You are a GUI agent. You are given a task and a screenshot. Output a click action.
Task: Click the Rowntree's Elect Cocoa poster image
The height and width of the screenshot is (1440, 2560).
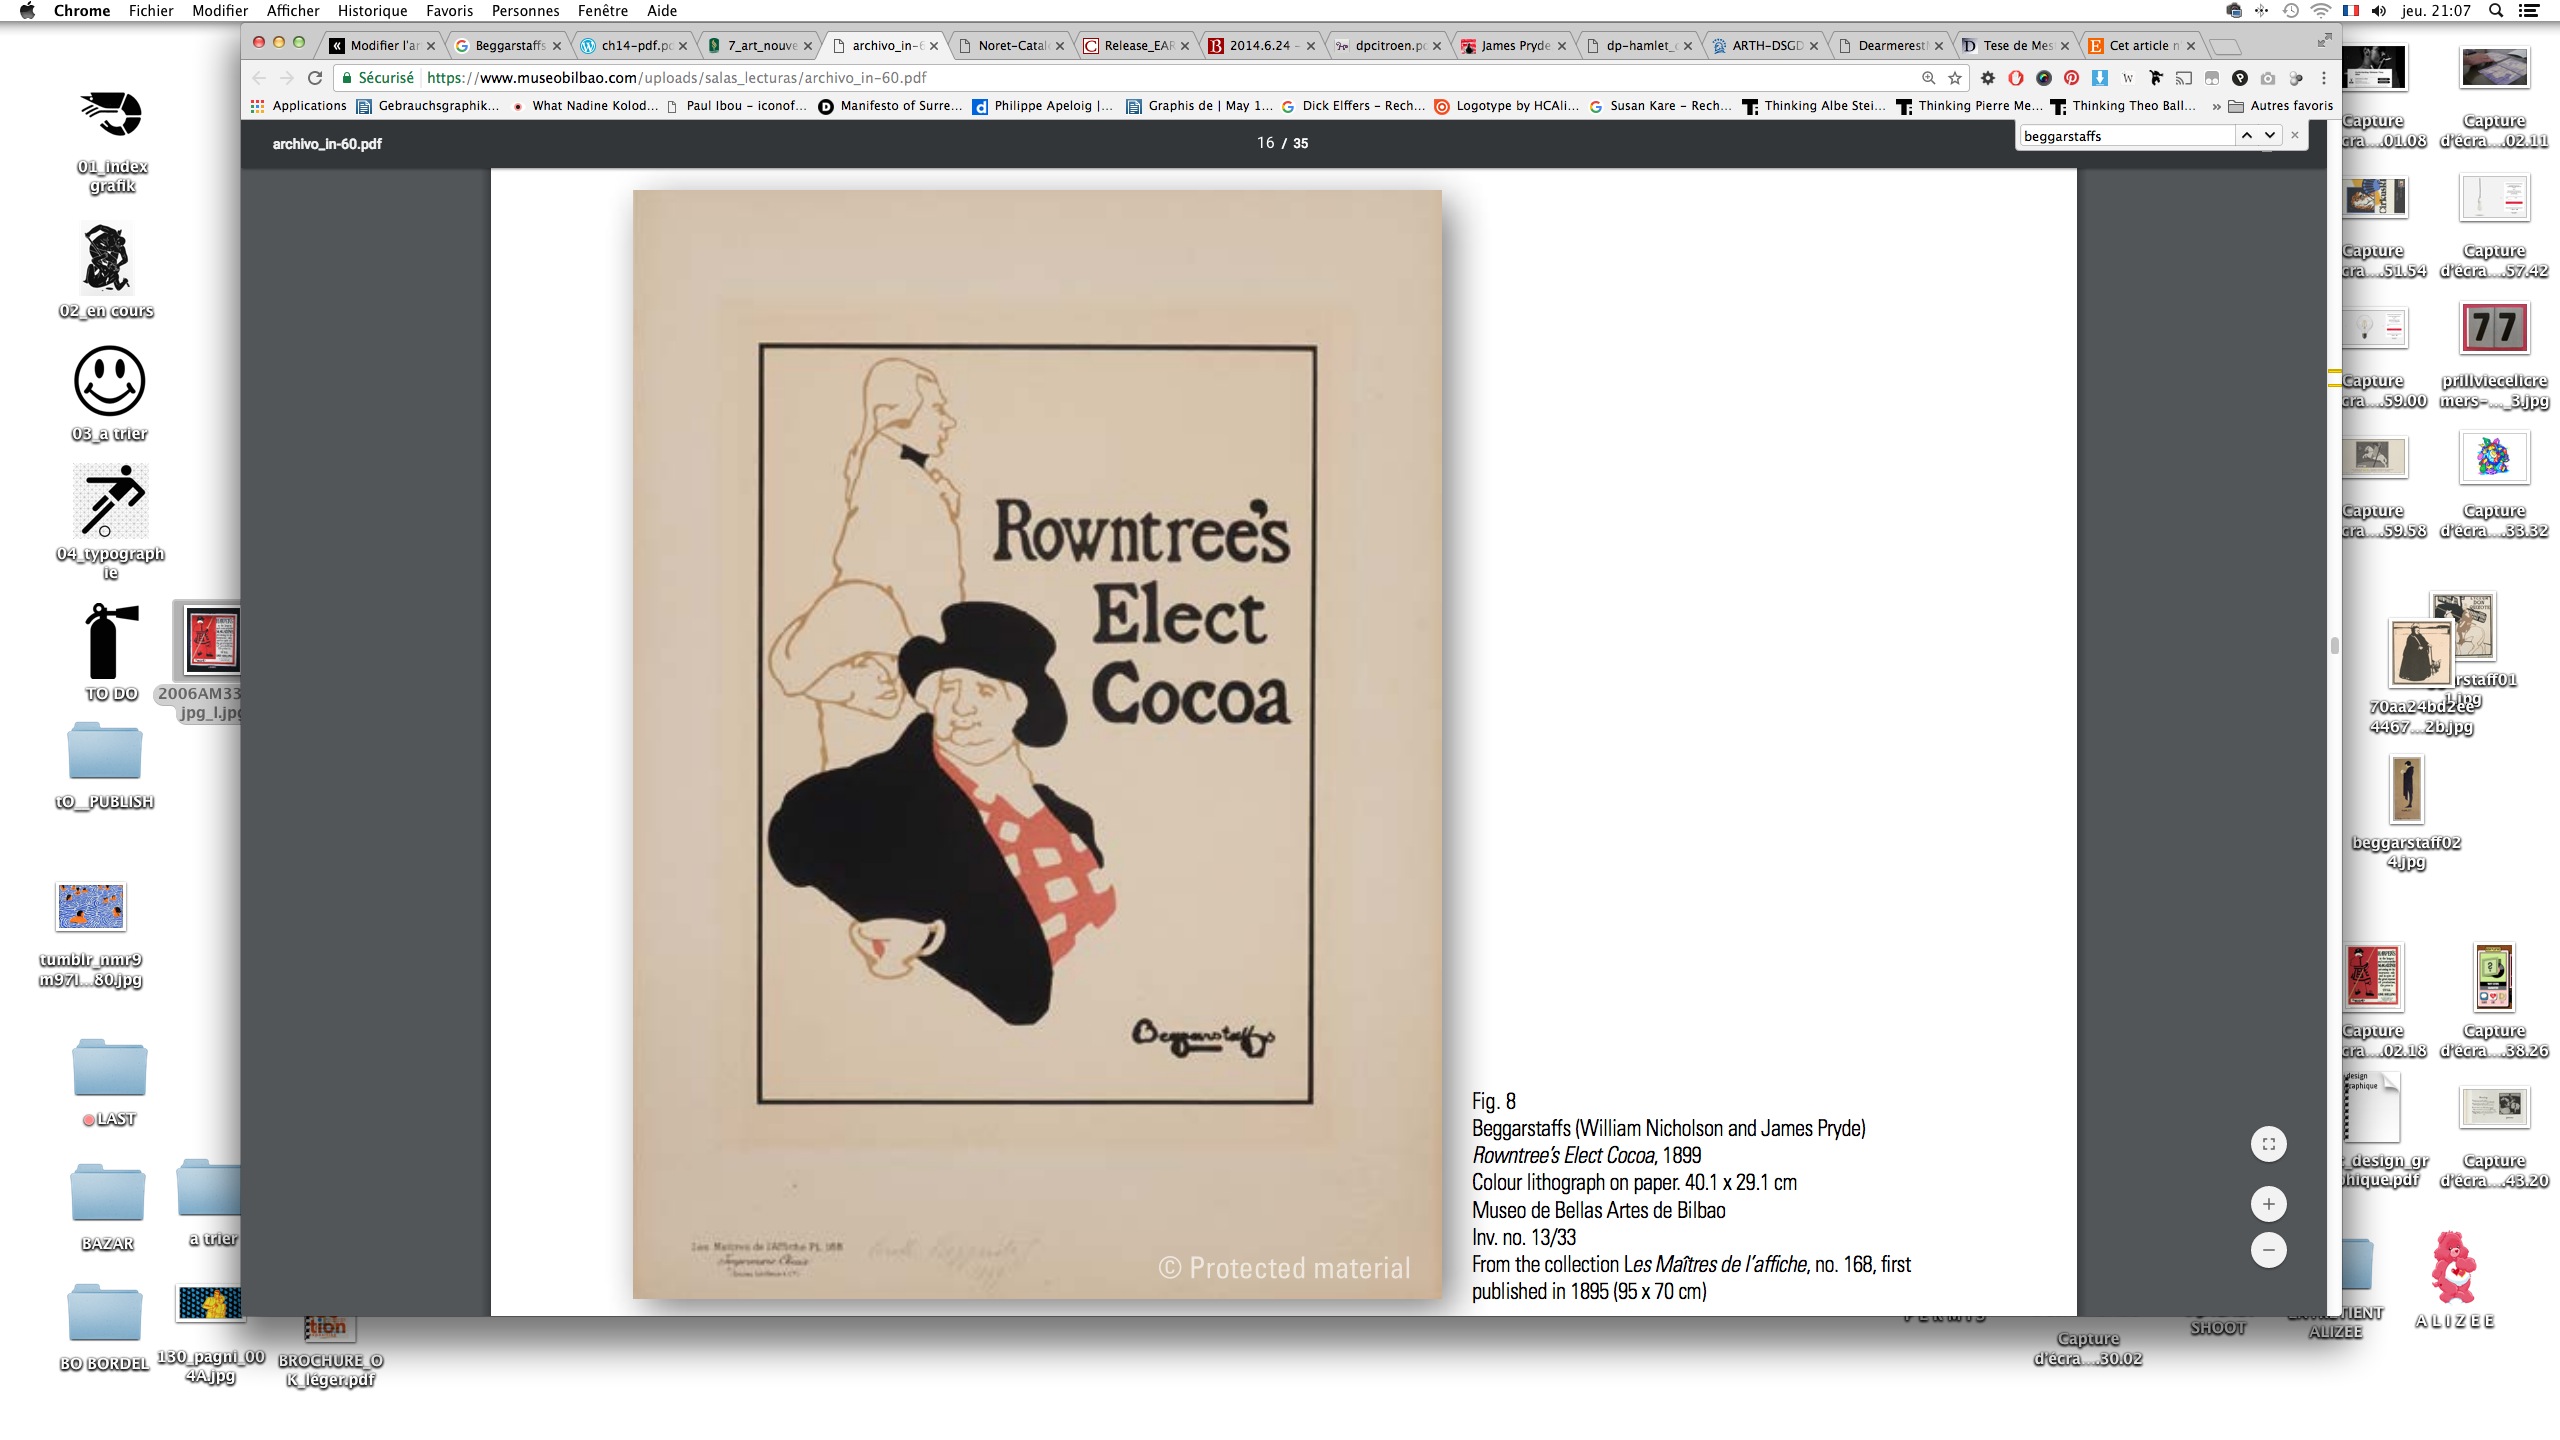pos(1037,744)
